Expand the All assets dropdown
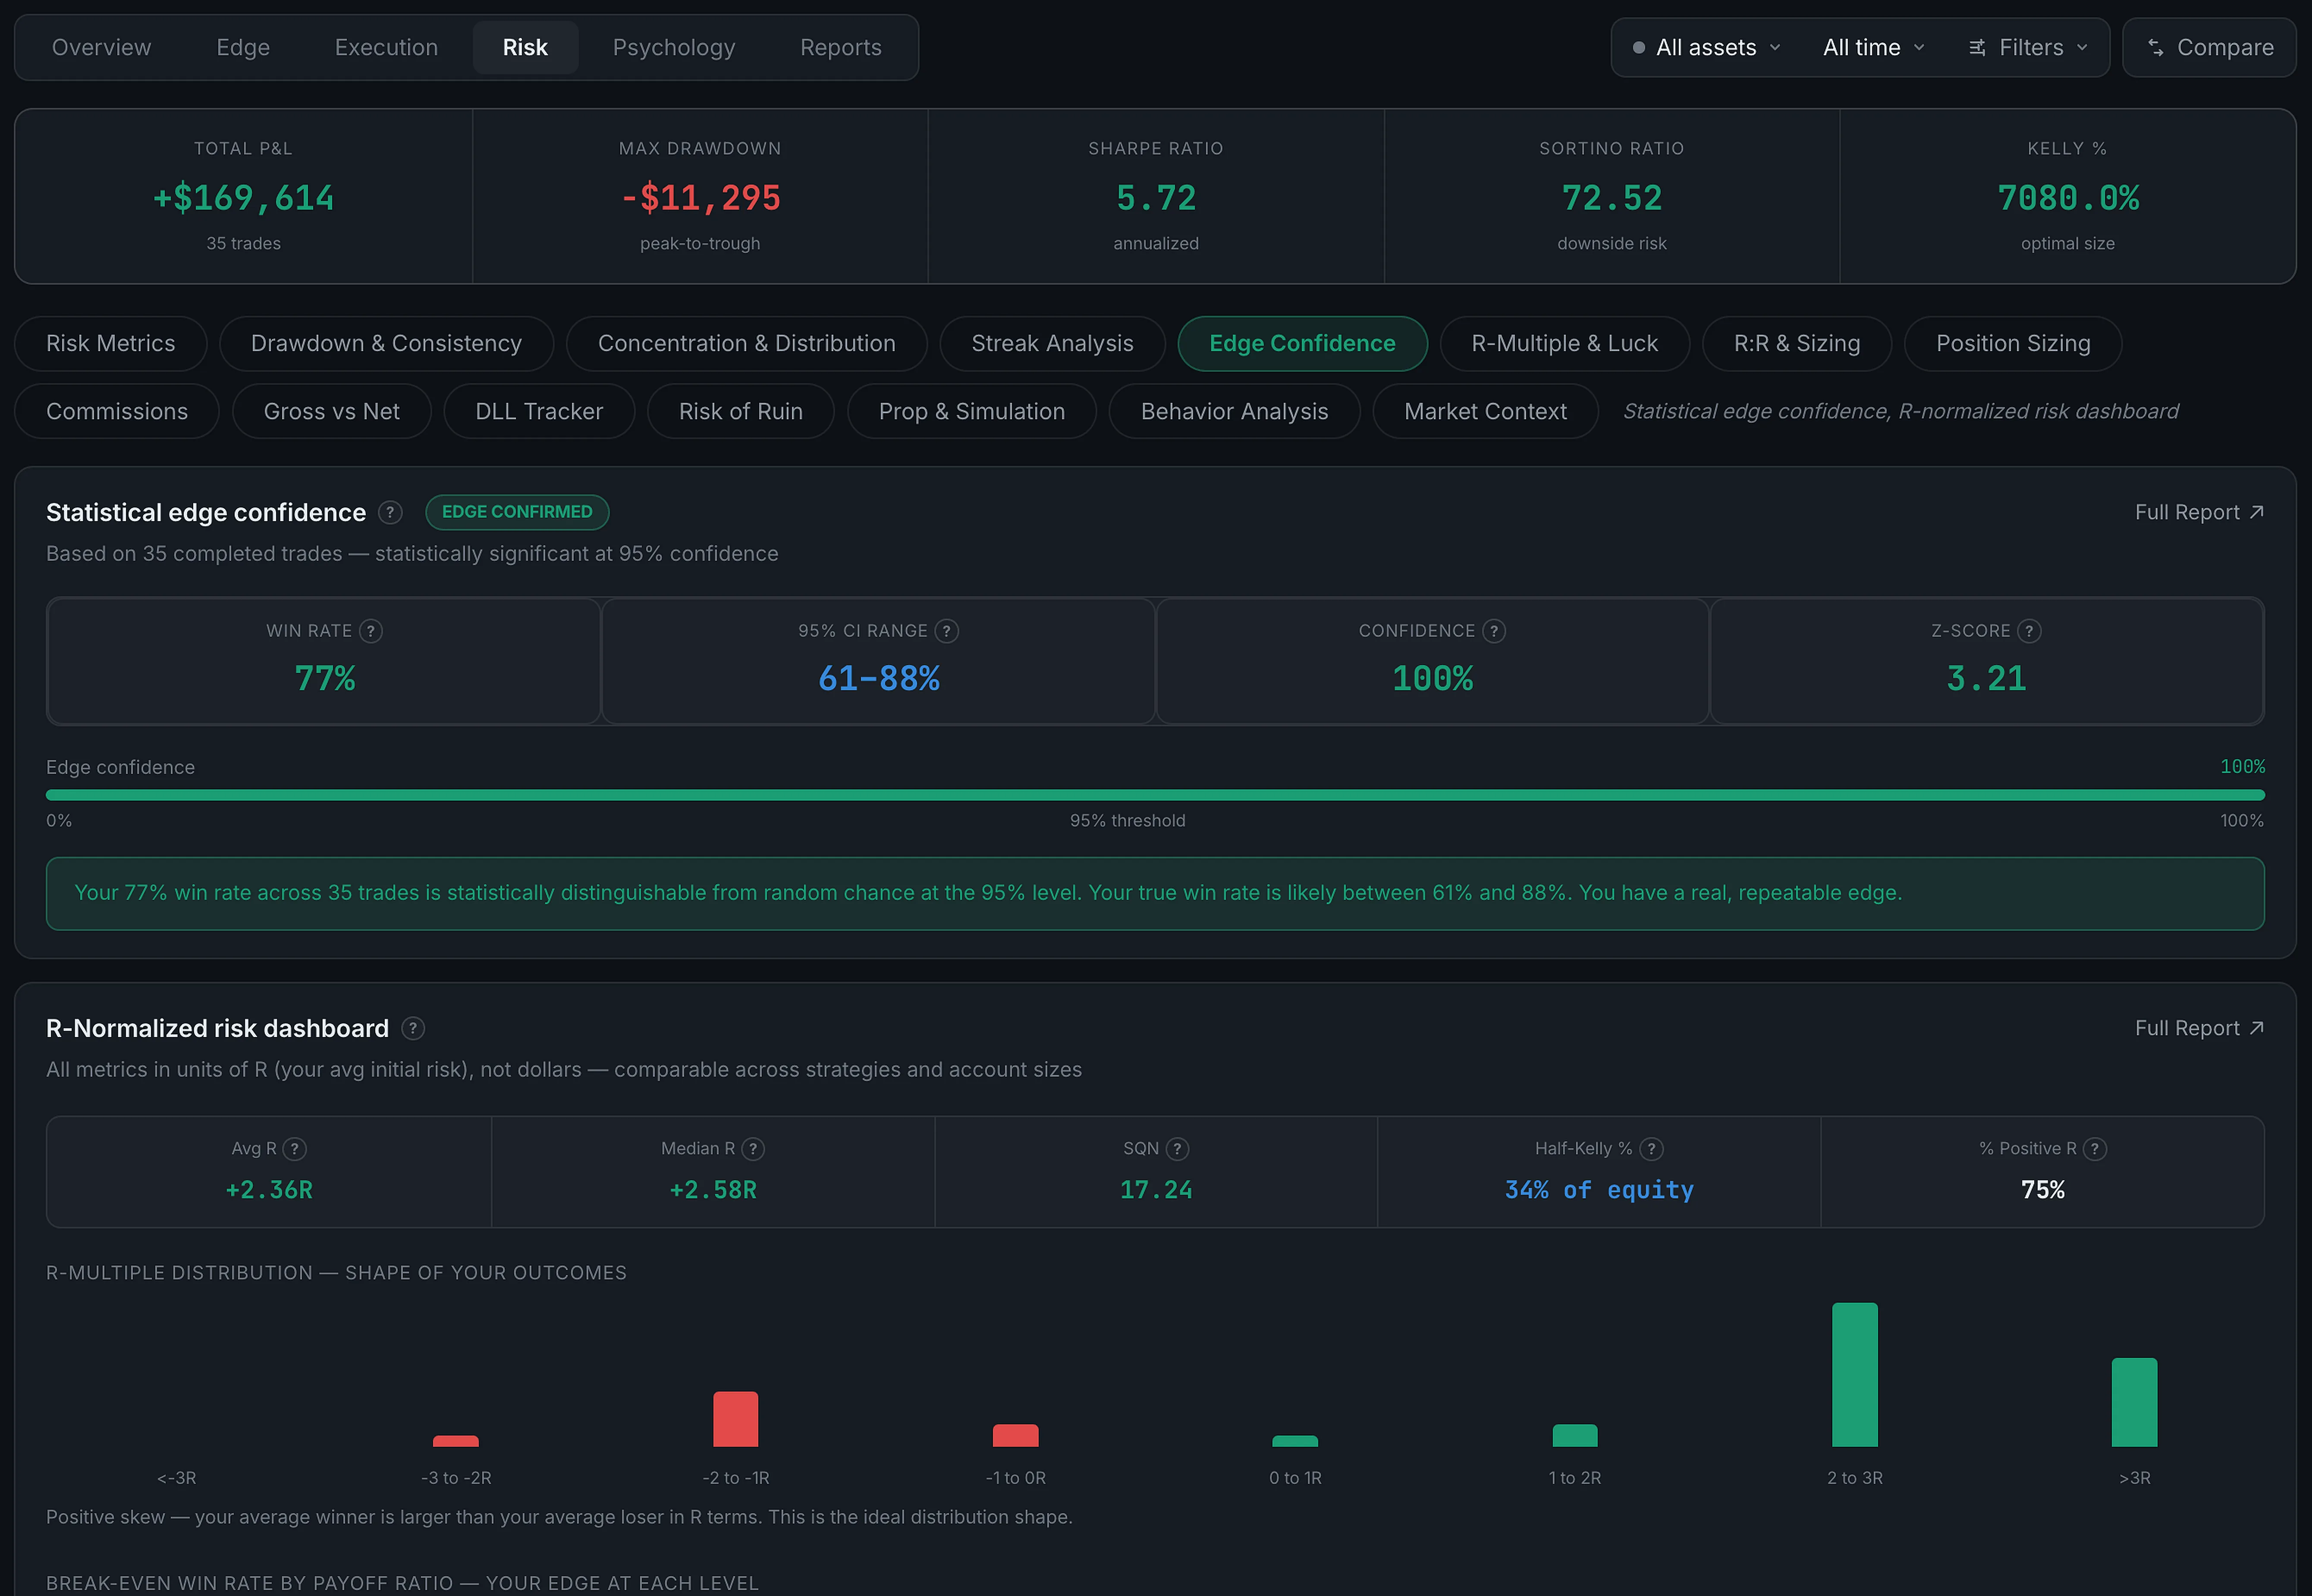The height and width of the screenshot is (1596, 2312). click(x=1707, y=47)
